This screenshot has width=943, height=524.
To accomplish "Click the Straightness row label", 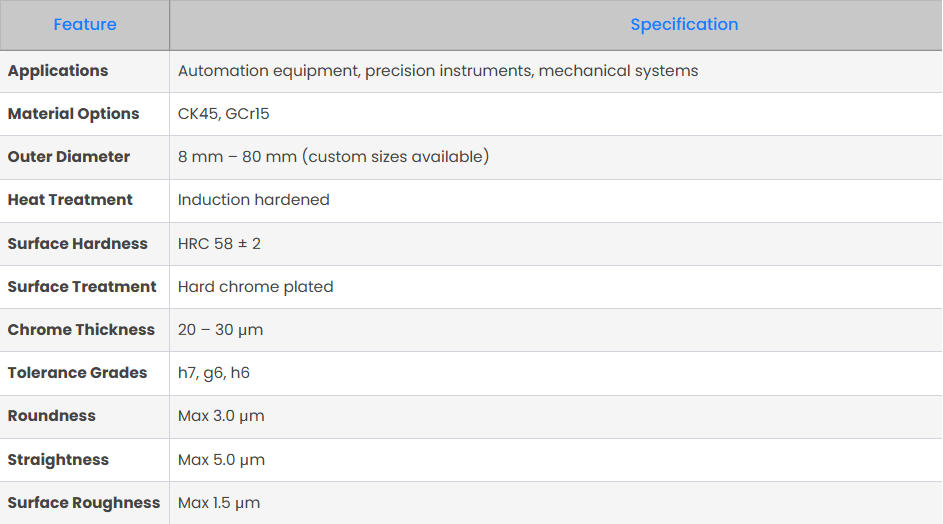I will point(58,460).
